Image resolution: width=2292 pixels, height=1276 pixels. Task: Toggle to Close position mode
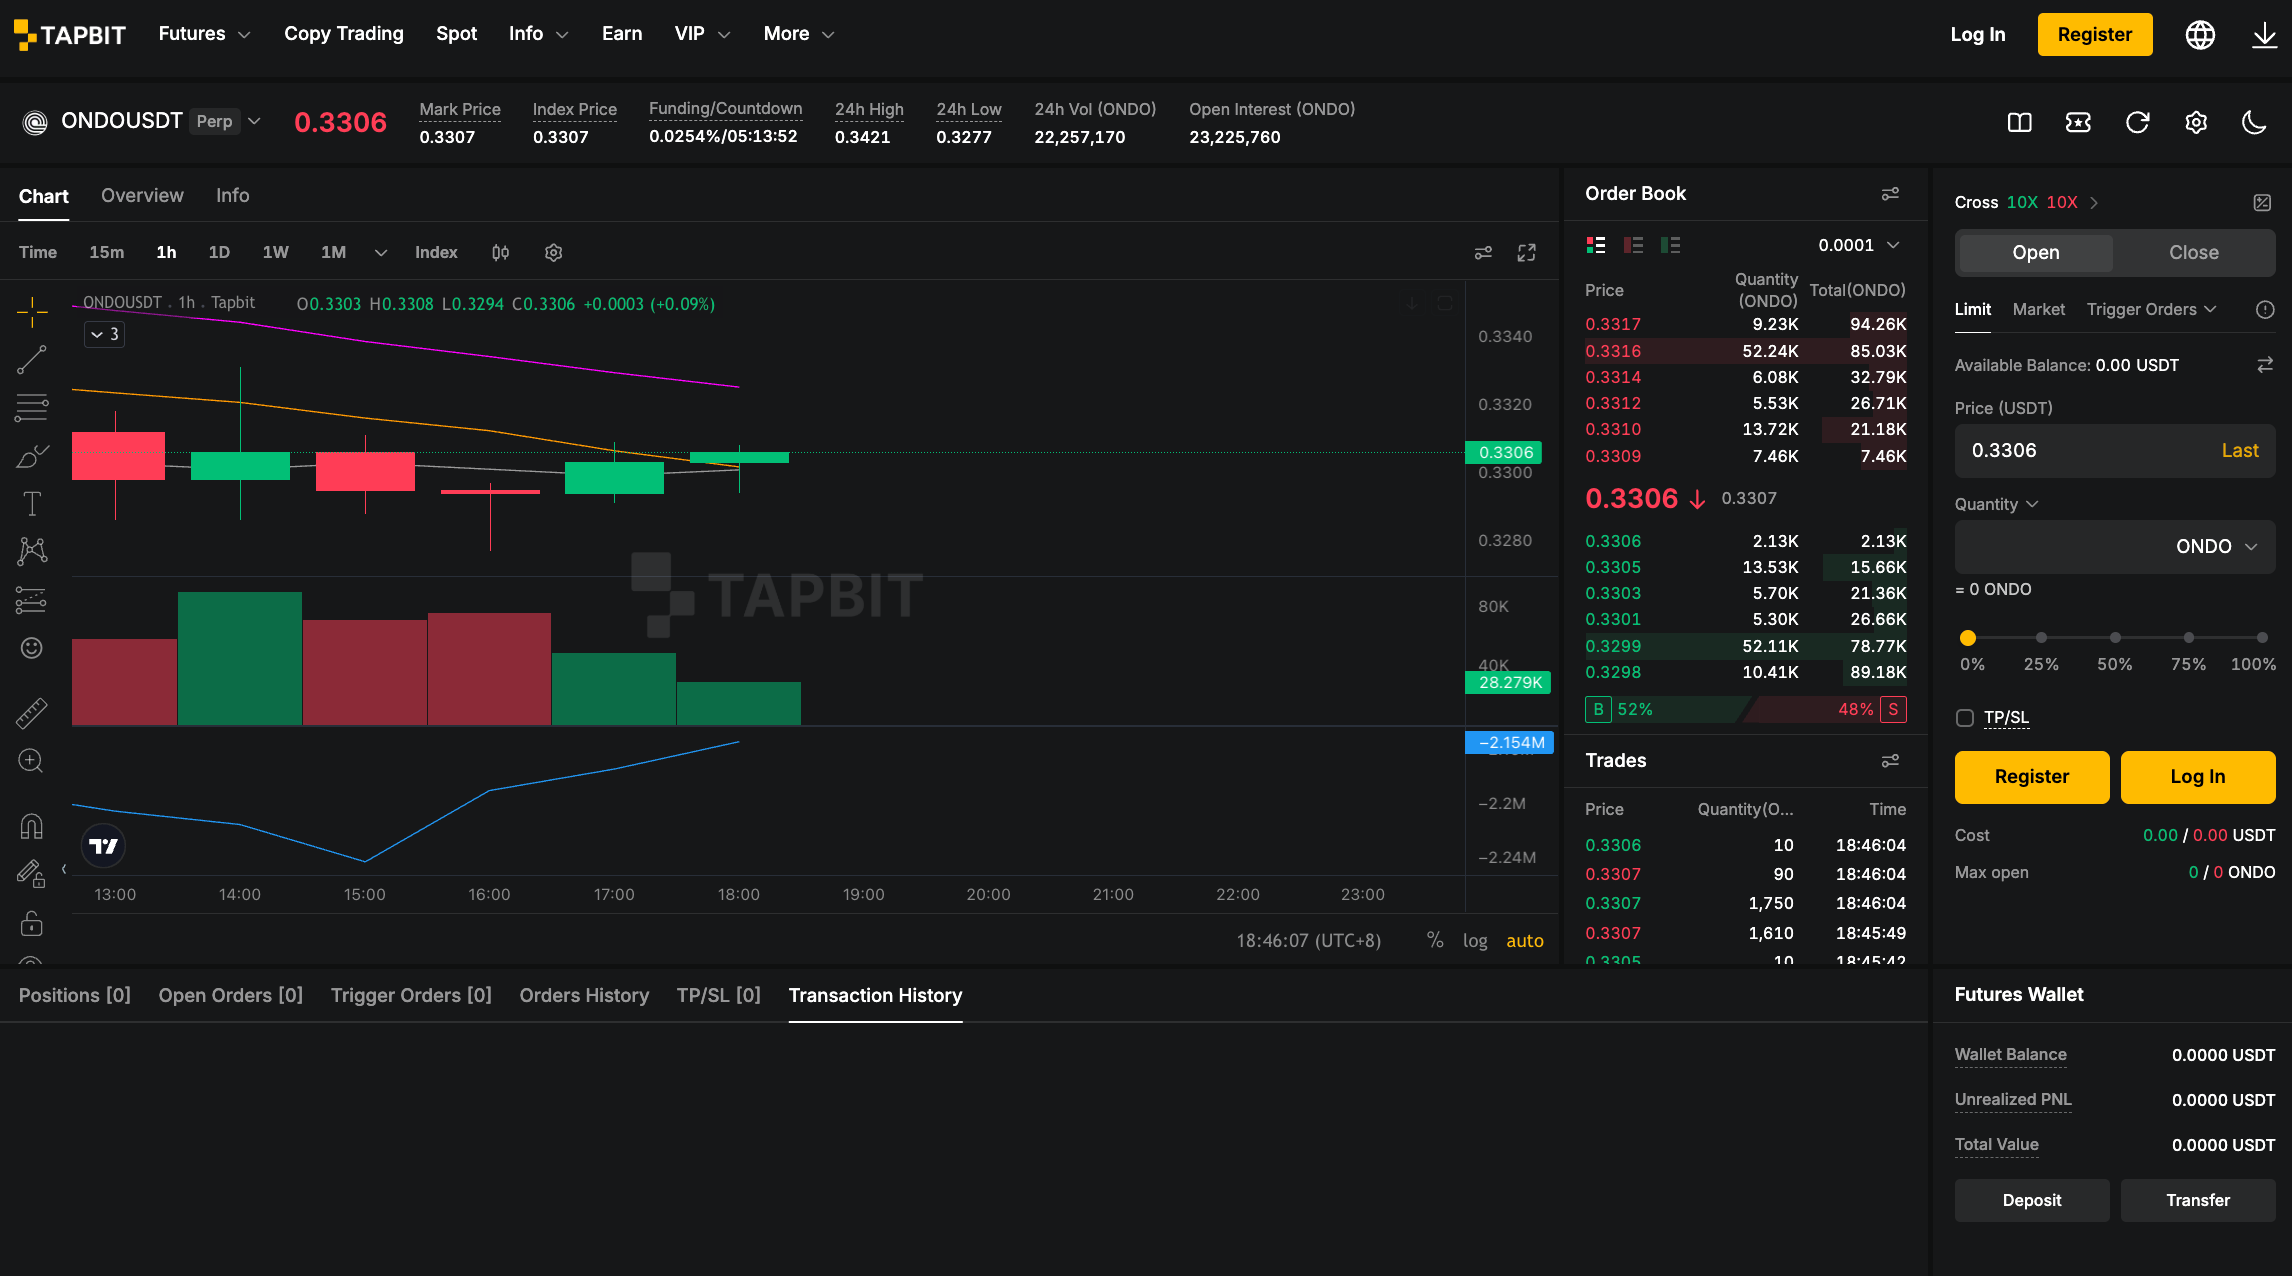2194,253
